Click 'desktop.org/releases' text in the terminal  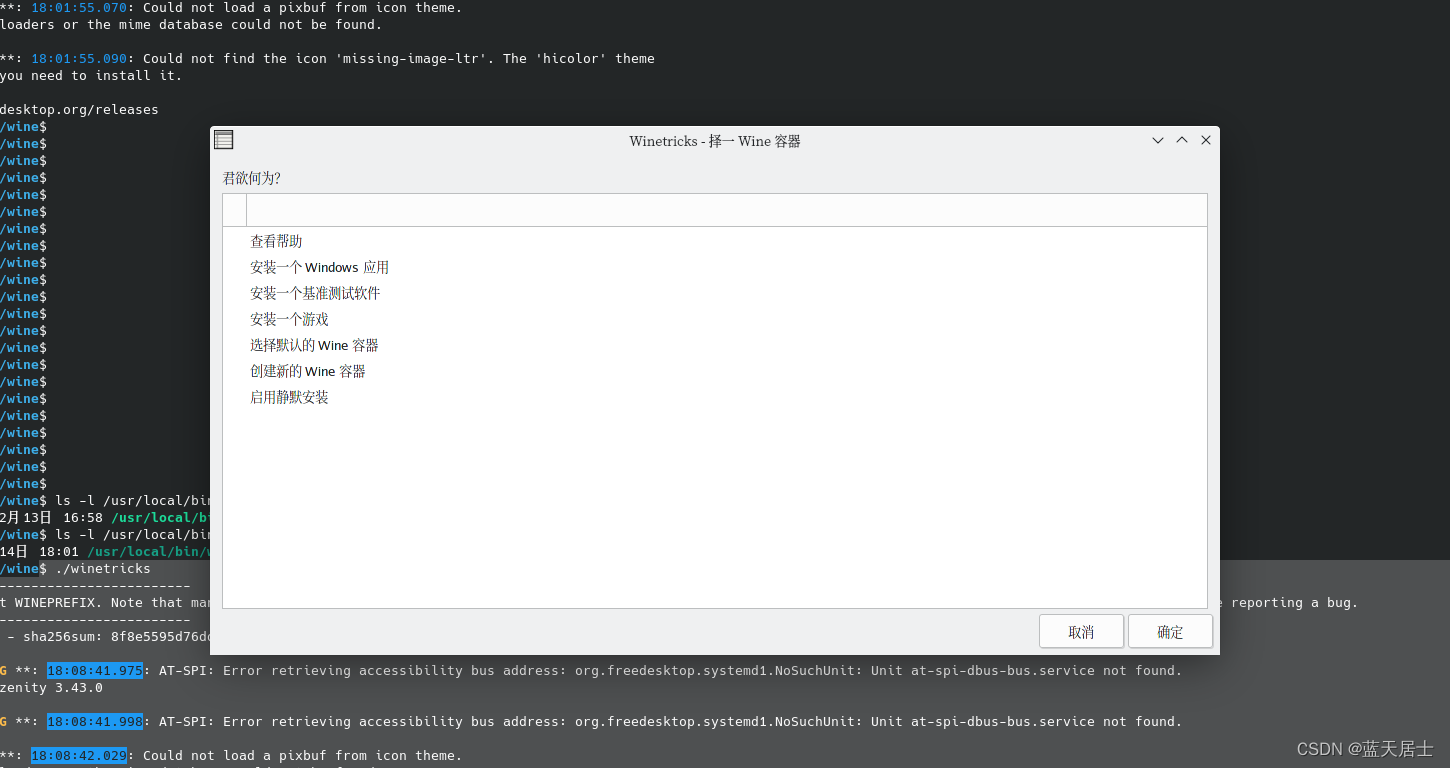tap(79, 110)
